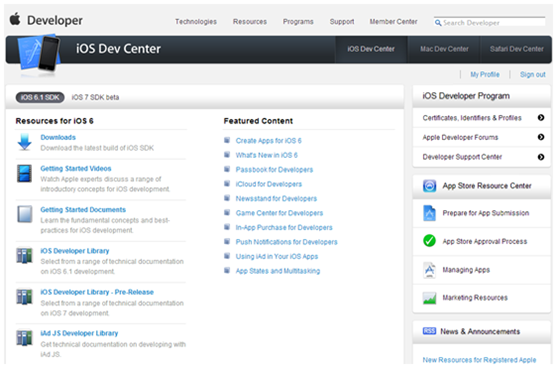
Task: Open iOS Developer Library - Pre-Release link
Action: tap(97, 292)
